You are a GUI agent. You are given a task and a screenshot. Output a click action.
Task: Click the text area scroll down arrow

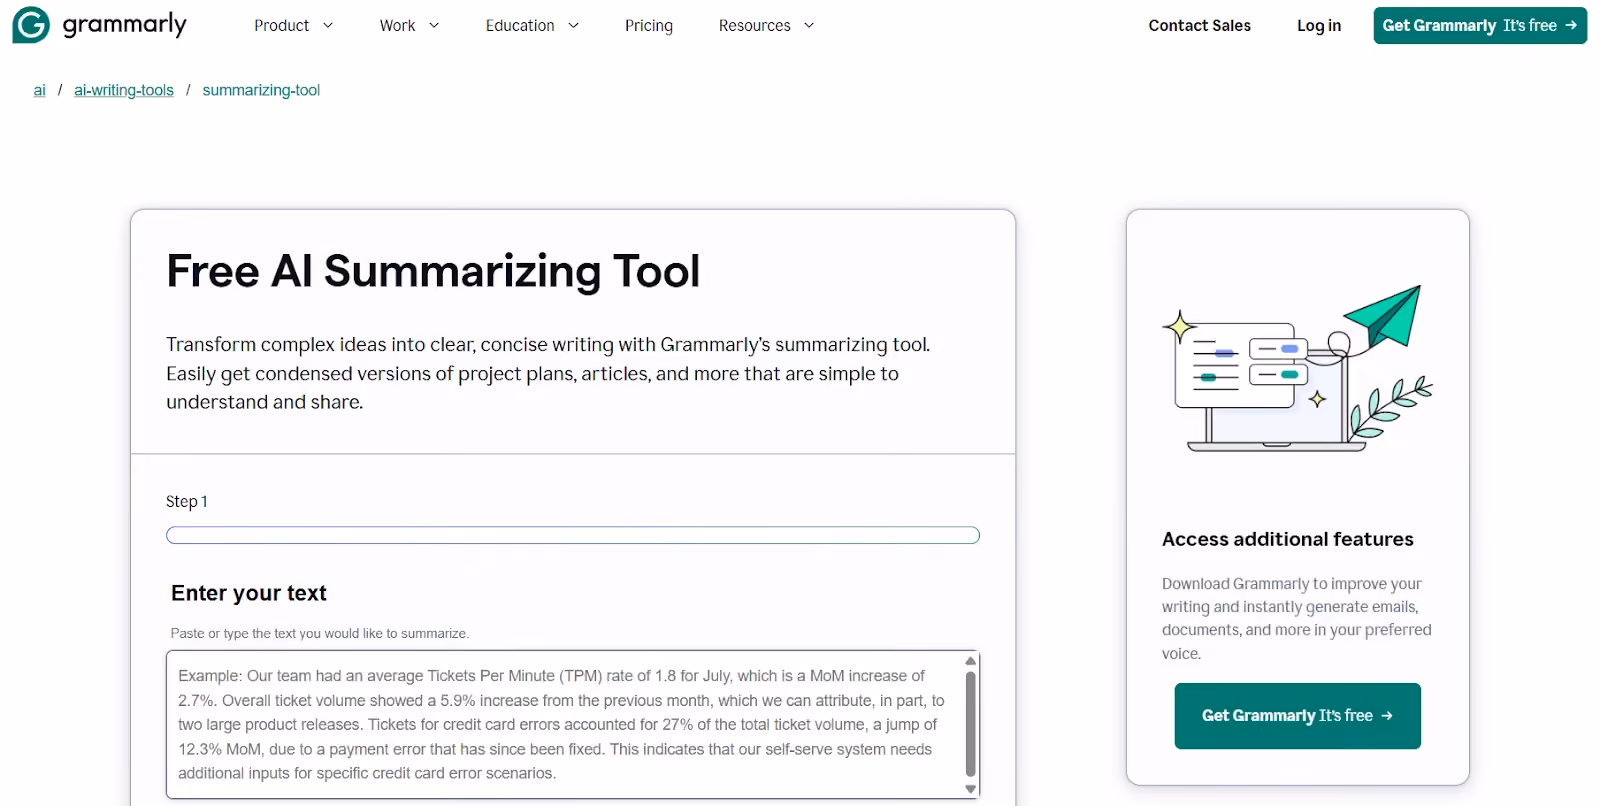(970, 789)
